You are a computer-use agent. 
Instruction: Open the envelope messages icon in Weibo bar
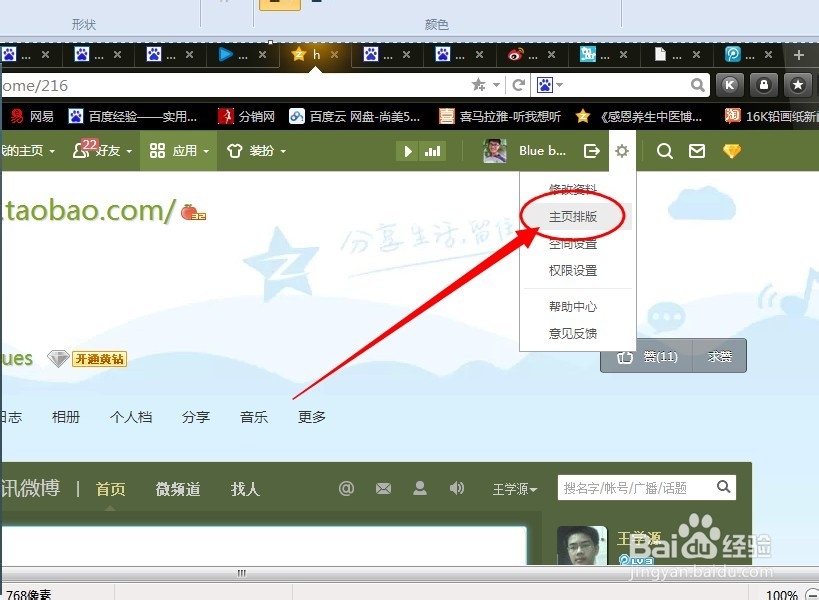point(383,488)
